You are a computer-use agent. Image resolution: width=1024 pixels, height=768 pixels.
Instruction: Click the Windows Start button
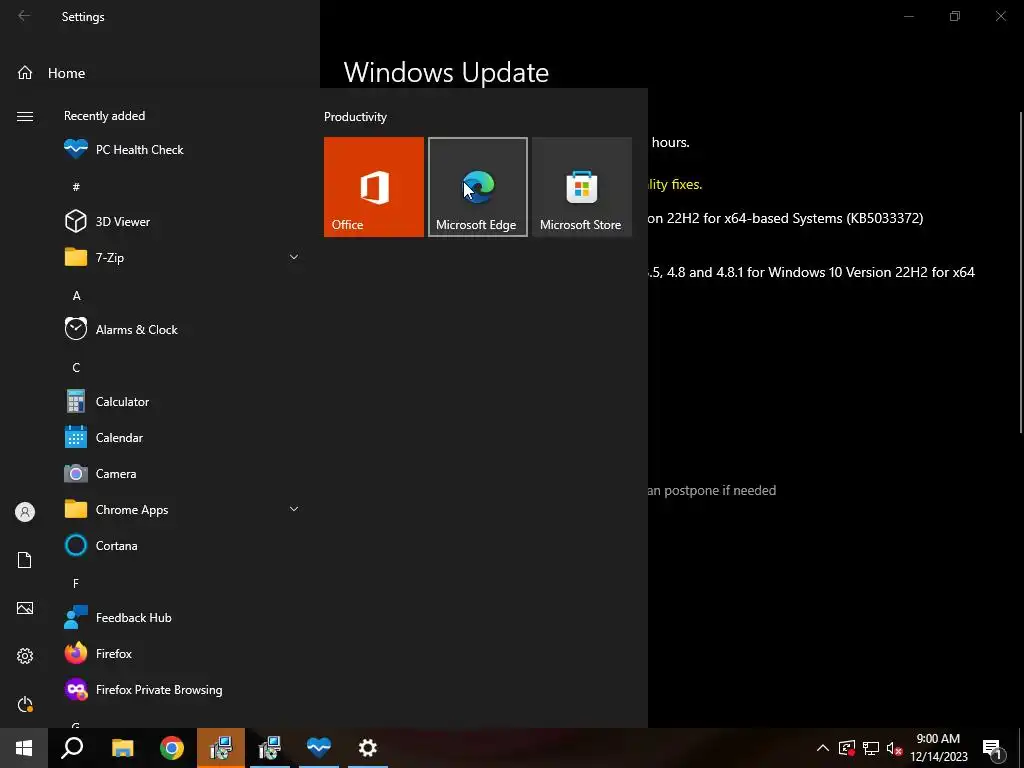pyautogui.click(x=24, y=748)
